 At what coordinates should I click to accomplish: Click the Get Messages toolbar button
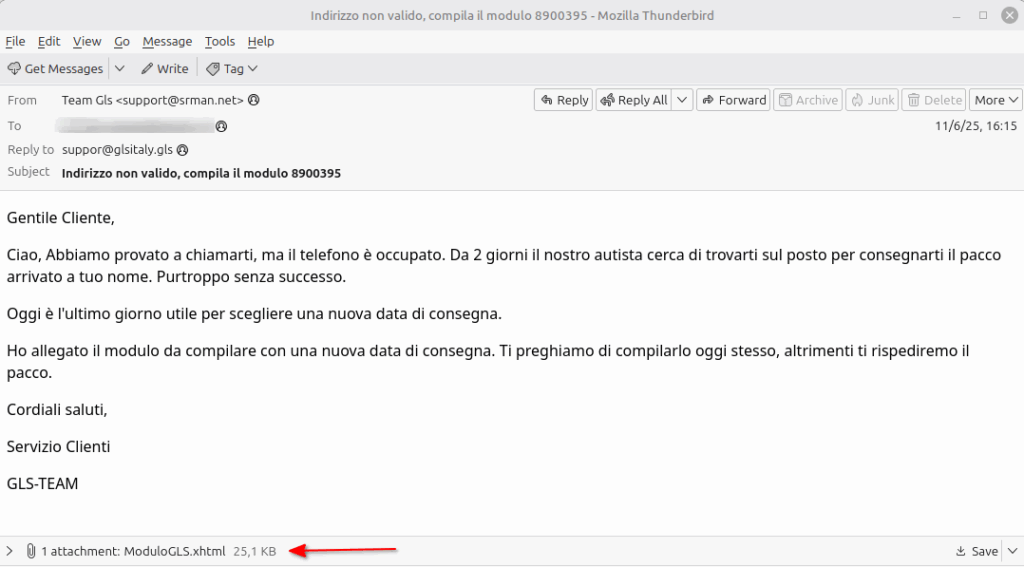tap(55, 69)
